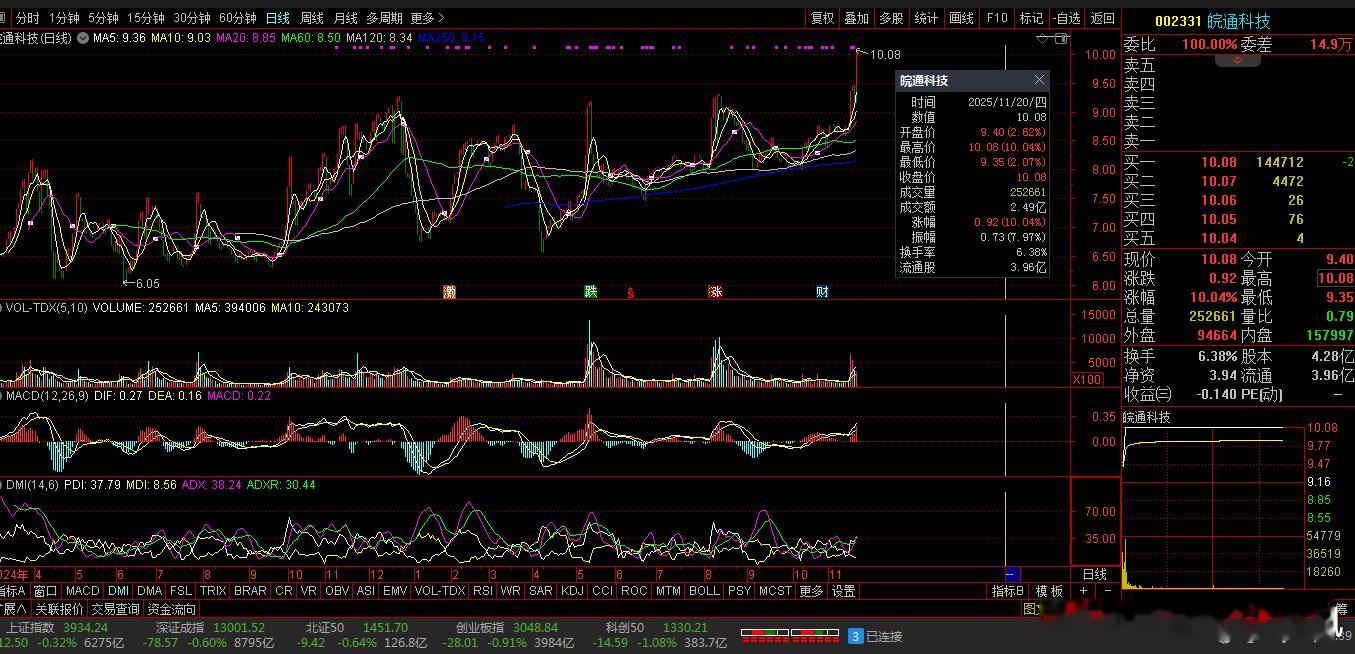
Task: Click the 日线 label at chart bottom-right
Action: 1095,574
